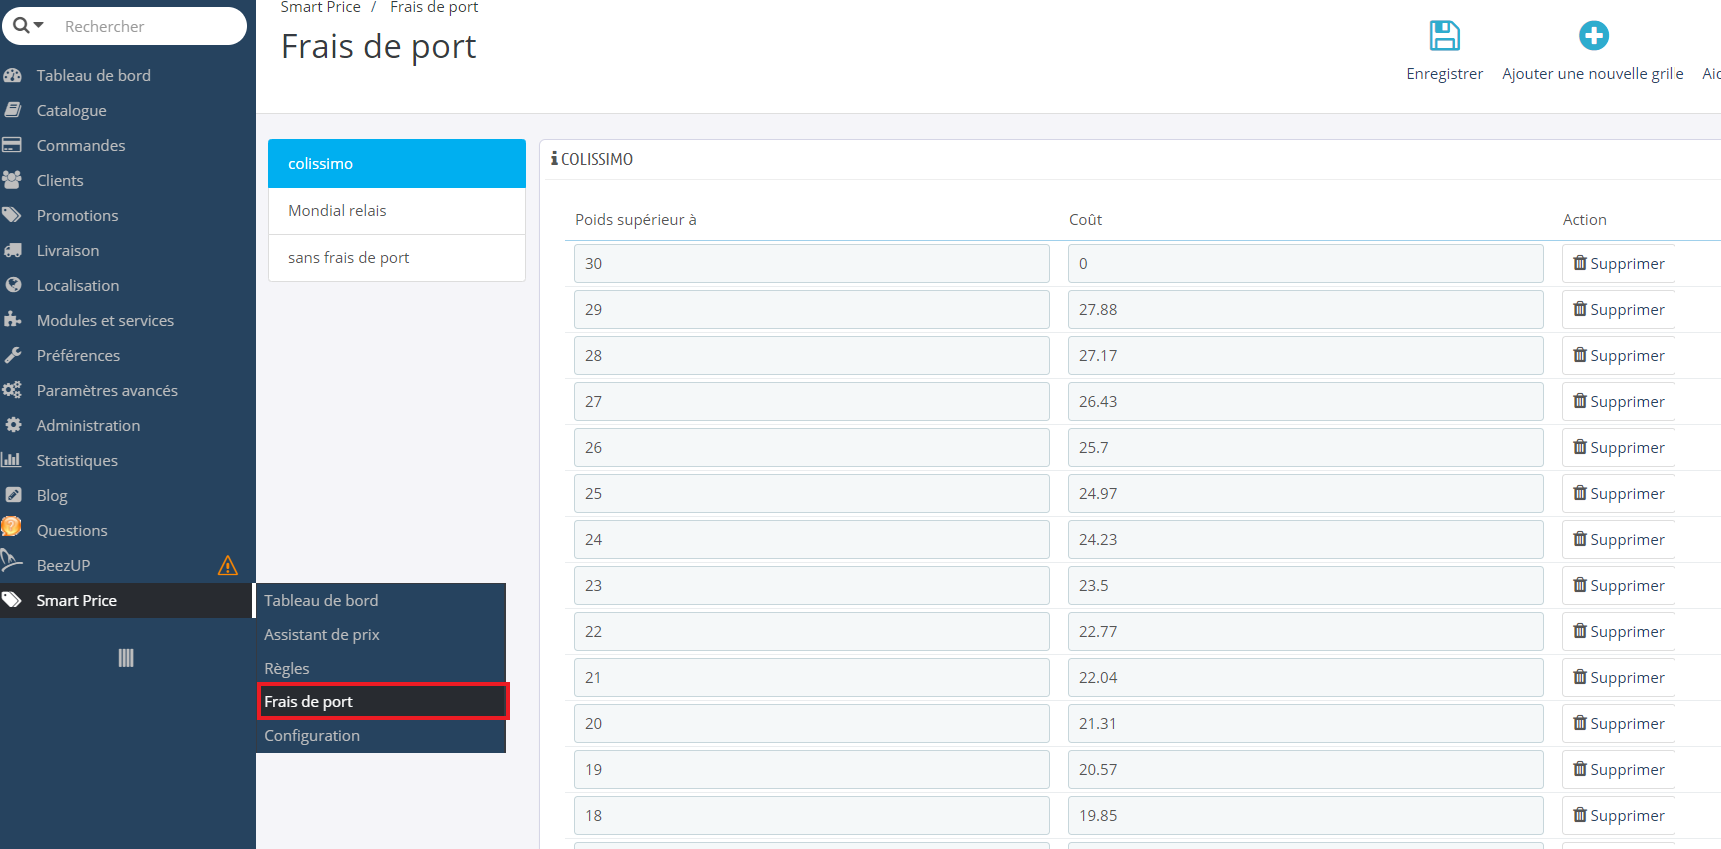The height and width of the screenshot is (849, 1721).
Task: Click trash icon in the weight 29 row
Action: tap(1580, 309)
